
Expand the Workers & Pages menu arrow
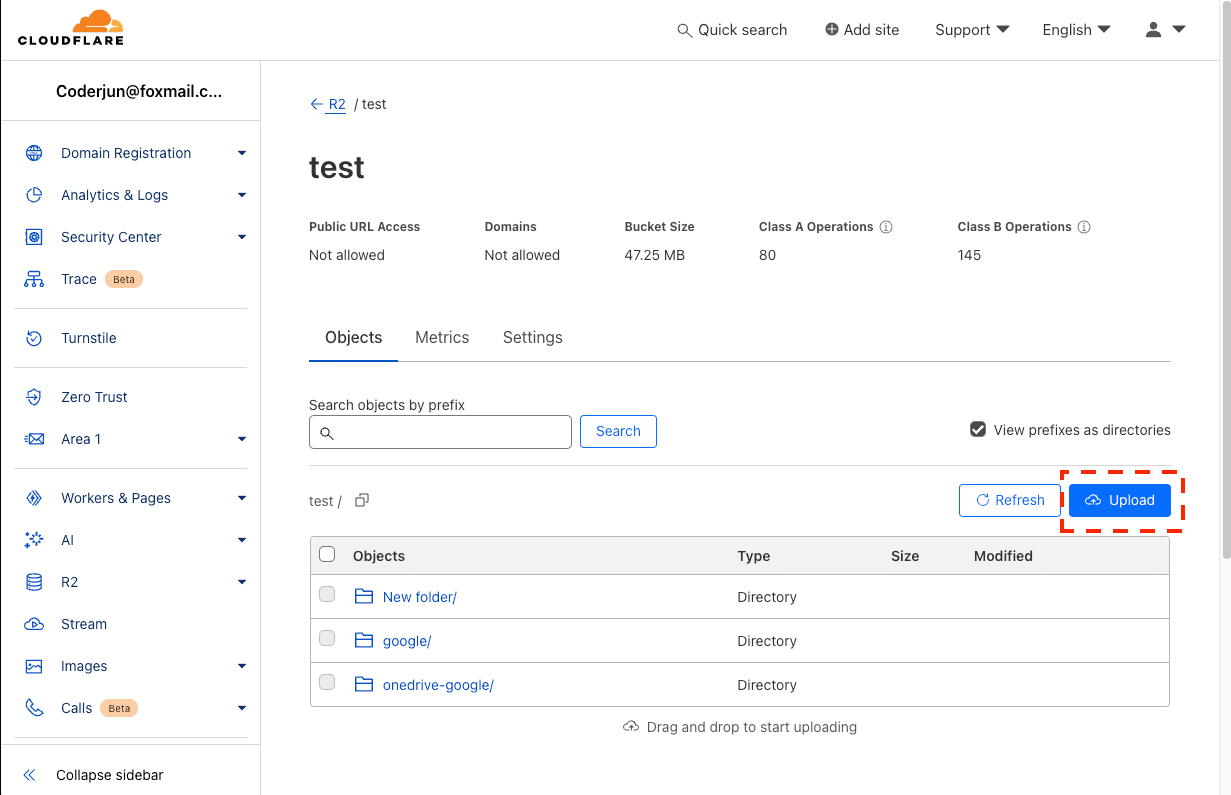[x=242, y=498]
